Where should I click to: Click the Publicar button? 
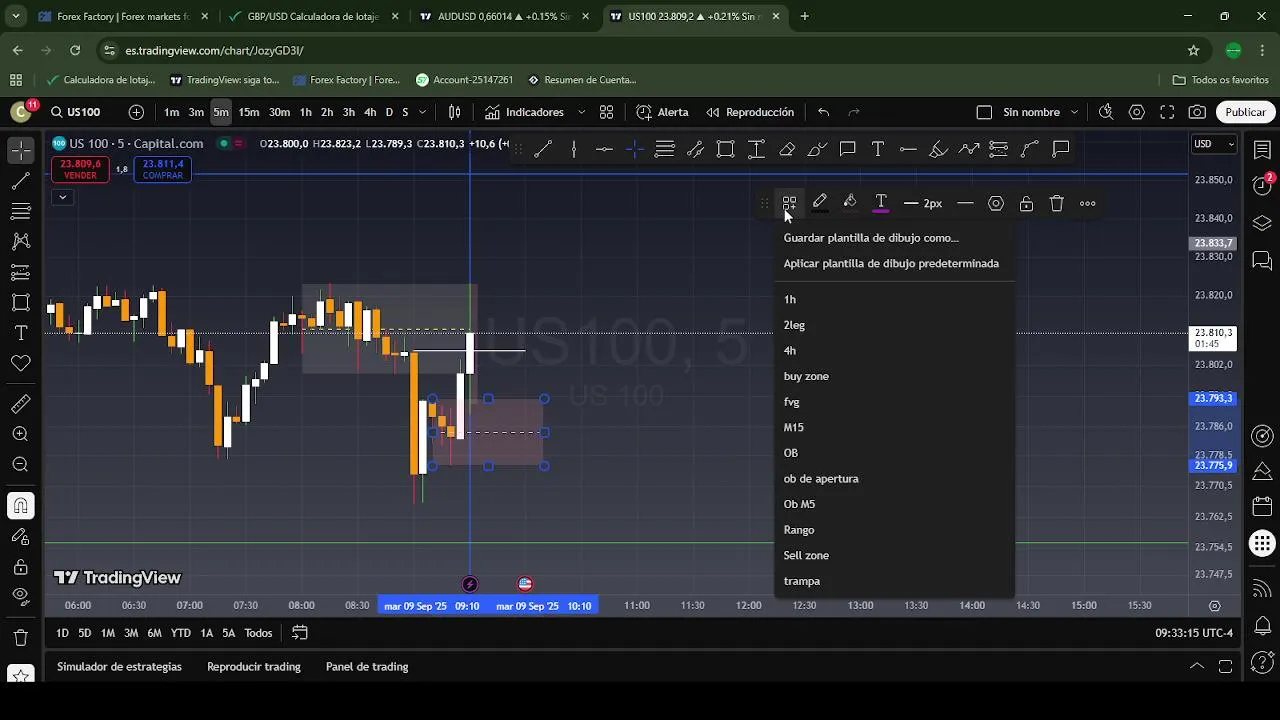click(1245, 112)
